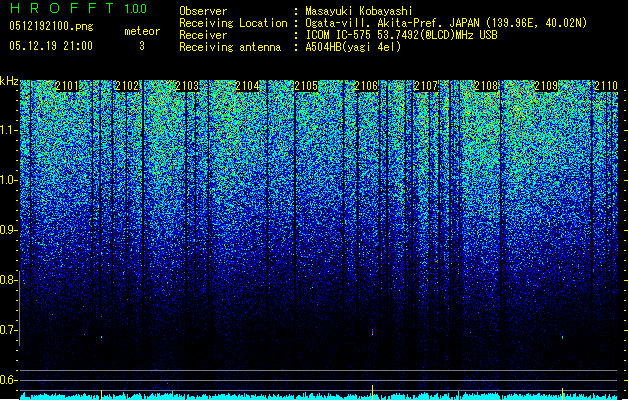Select antenna value A504HB(yagi 4el)

coord(353,47)
